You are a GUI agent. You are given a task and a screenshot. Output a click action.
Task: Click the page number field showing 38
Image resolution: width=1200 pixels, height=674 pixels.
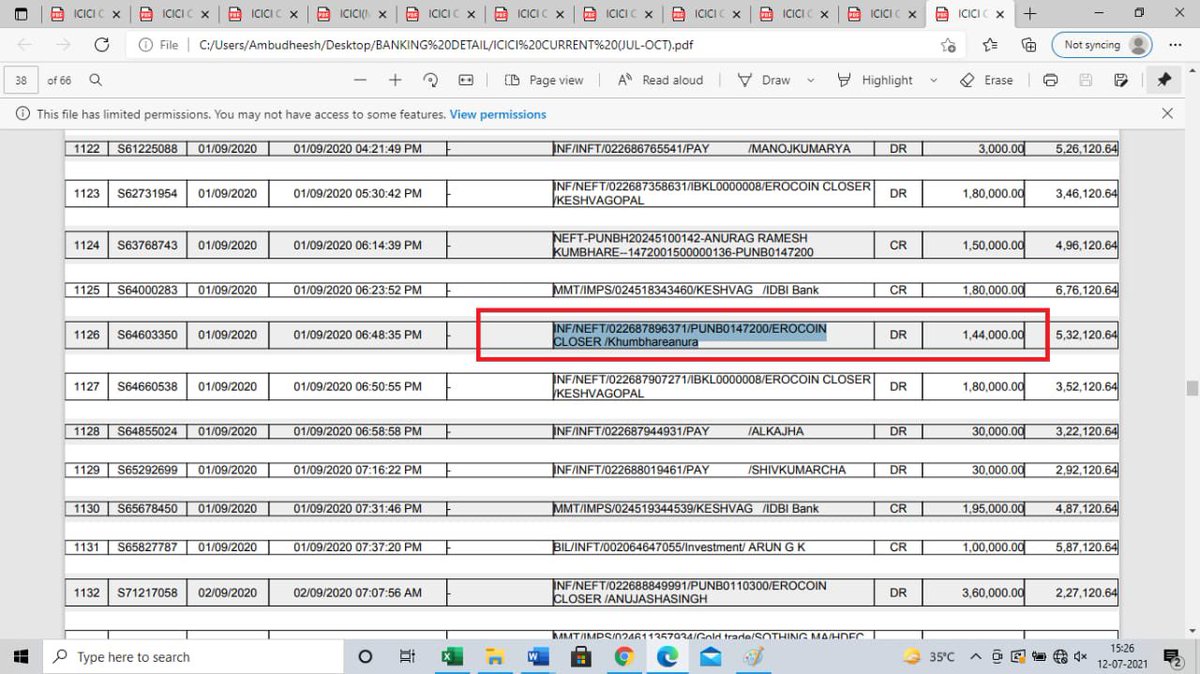pos(22,80)
